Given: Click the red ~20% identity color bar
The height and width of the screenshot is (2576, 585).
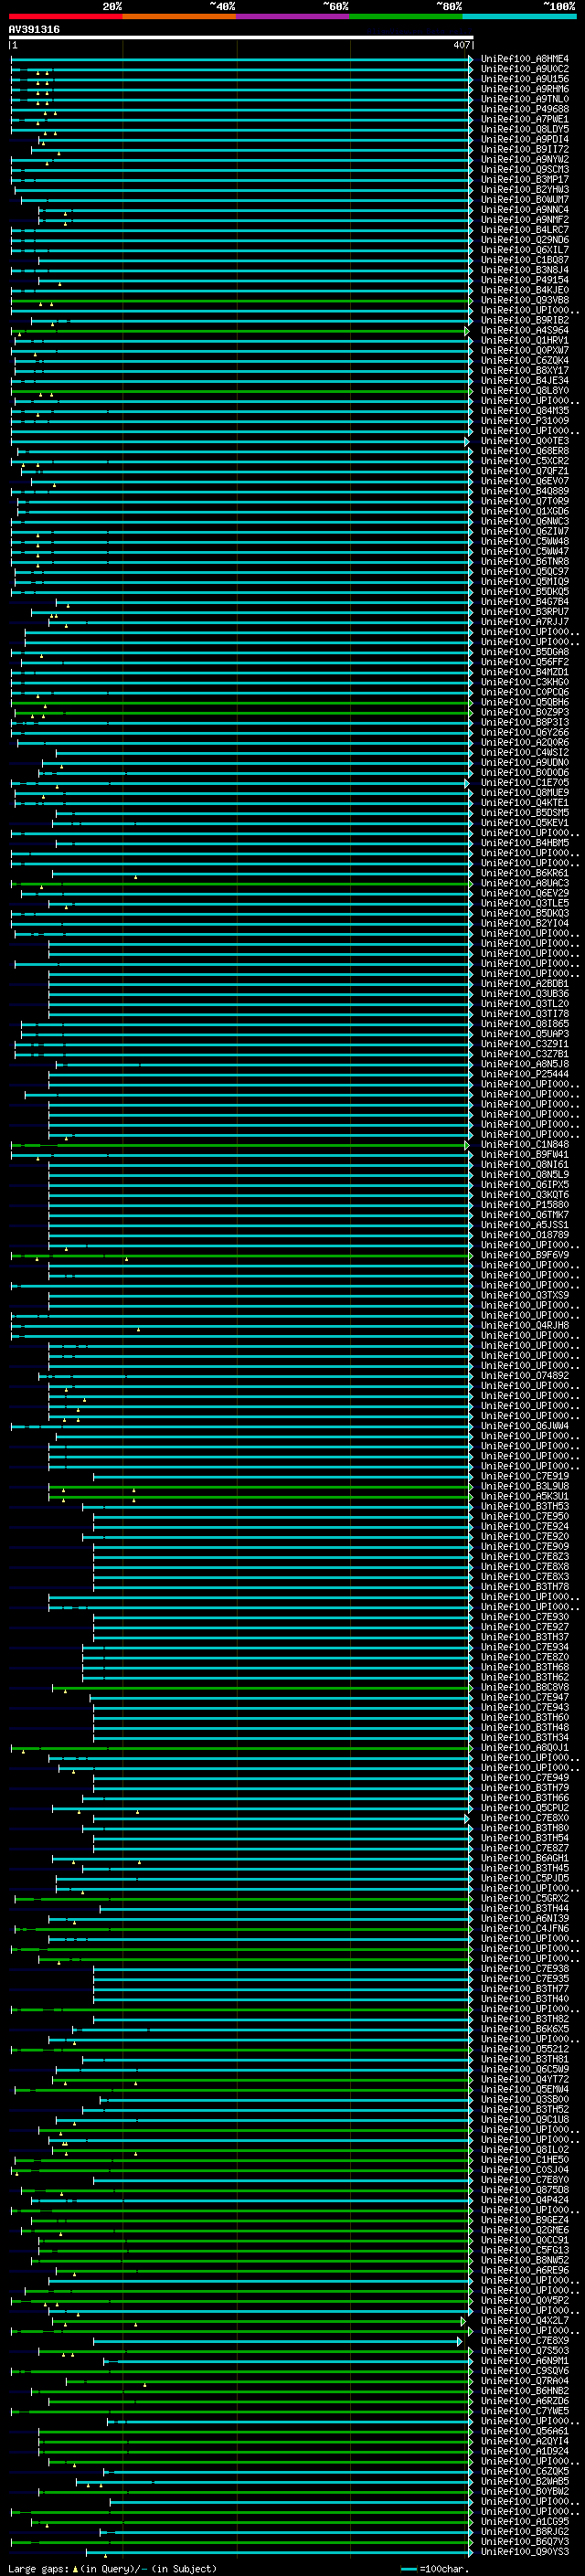Looking at the screenshot, I should 66,16.
